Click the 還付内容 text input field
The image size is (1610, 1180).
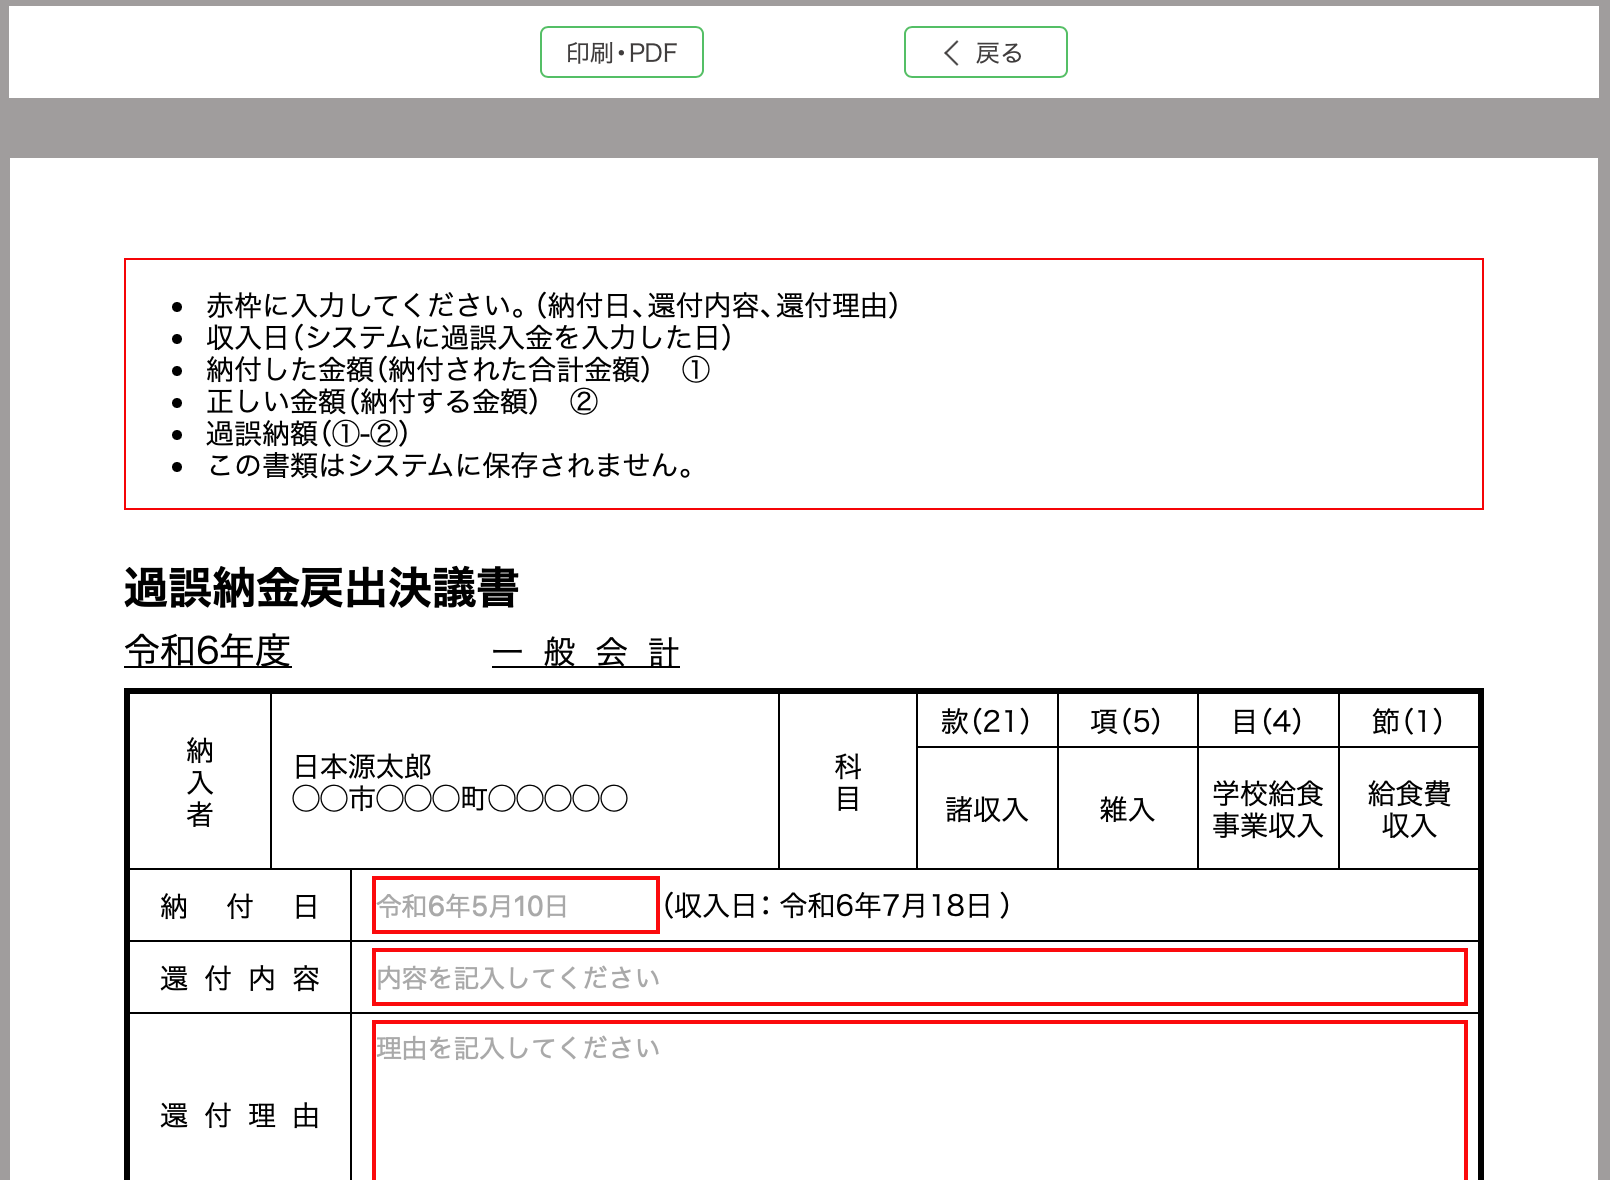tap(919, 977)
